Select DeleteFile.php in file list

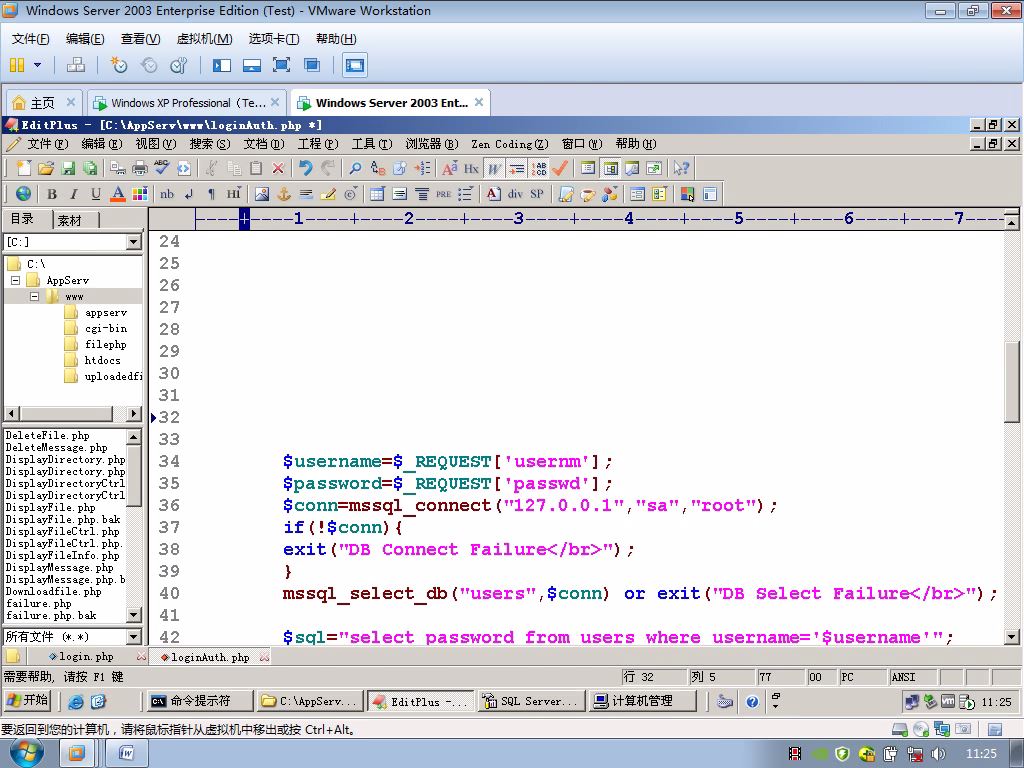point(48,436)
